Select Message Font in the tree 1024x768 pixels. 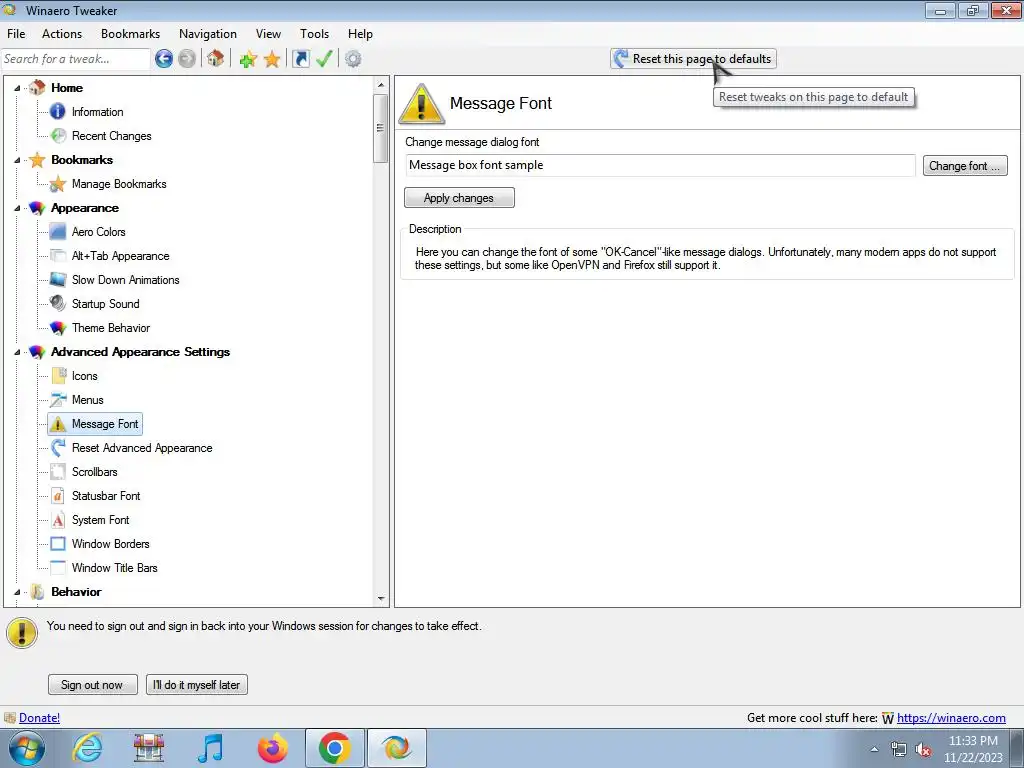pos(95,424)
